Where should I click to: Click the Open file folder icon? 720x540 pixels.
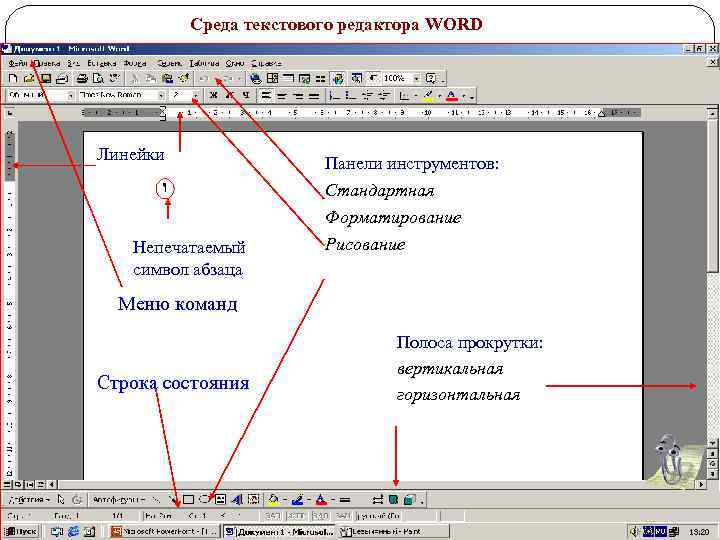[29, 79]
